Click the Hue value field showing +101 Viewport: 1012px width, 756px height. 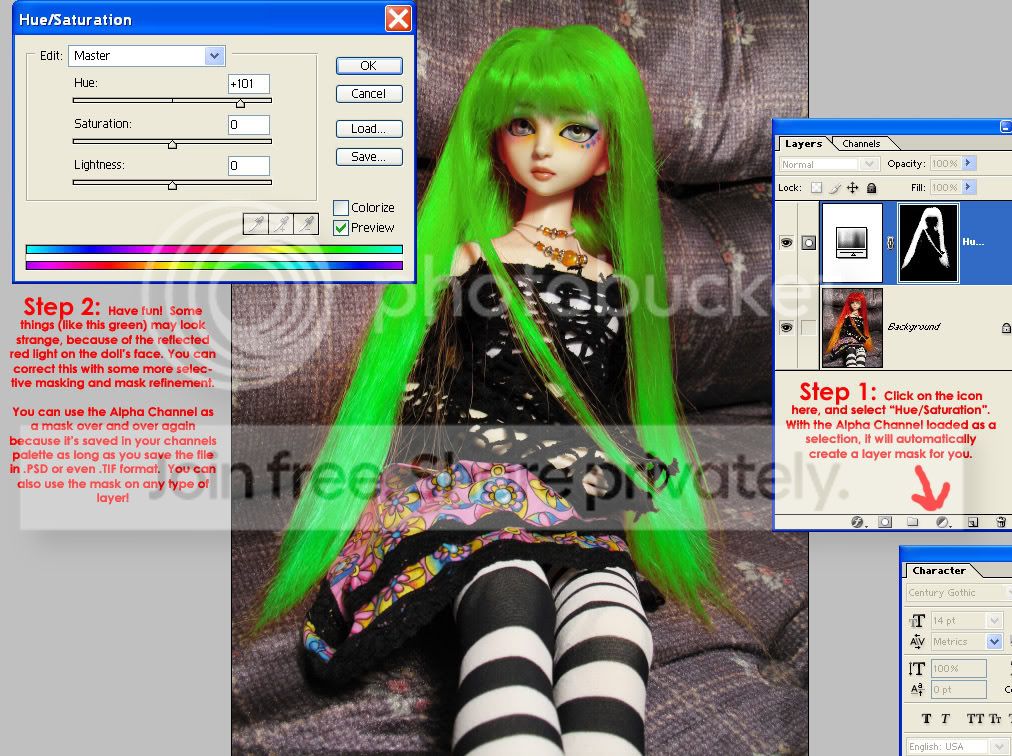(248, 84)
